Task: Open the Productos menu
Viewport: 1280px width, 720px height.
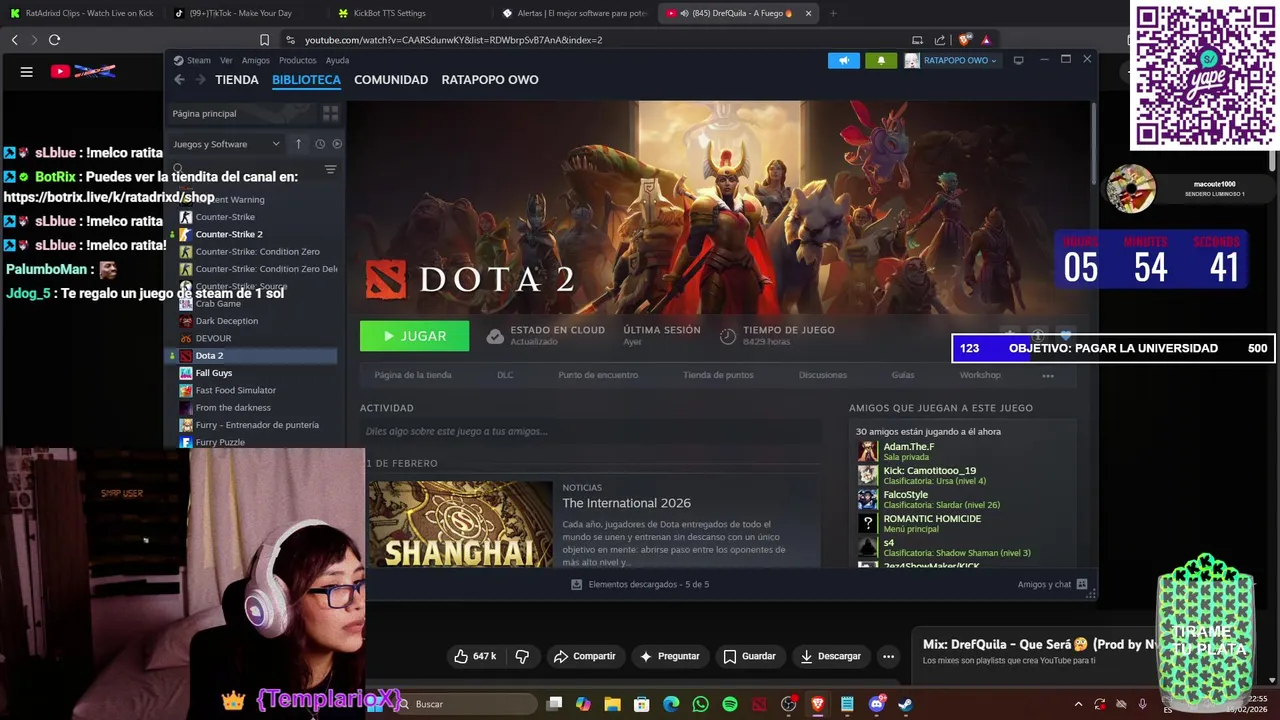Action: click(x=297, y=60)
